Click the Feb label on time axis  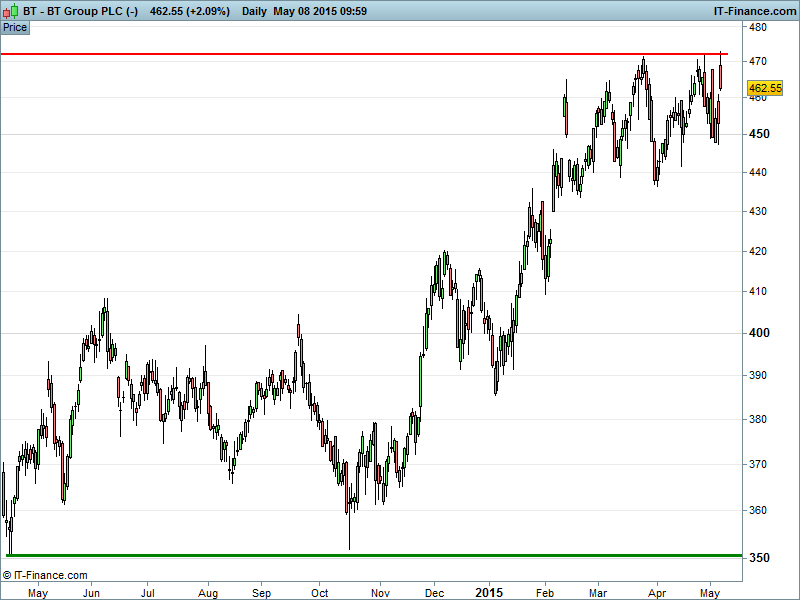(x=546, y=593)
